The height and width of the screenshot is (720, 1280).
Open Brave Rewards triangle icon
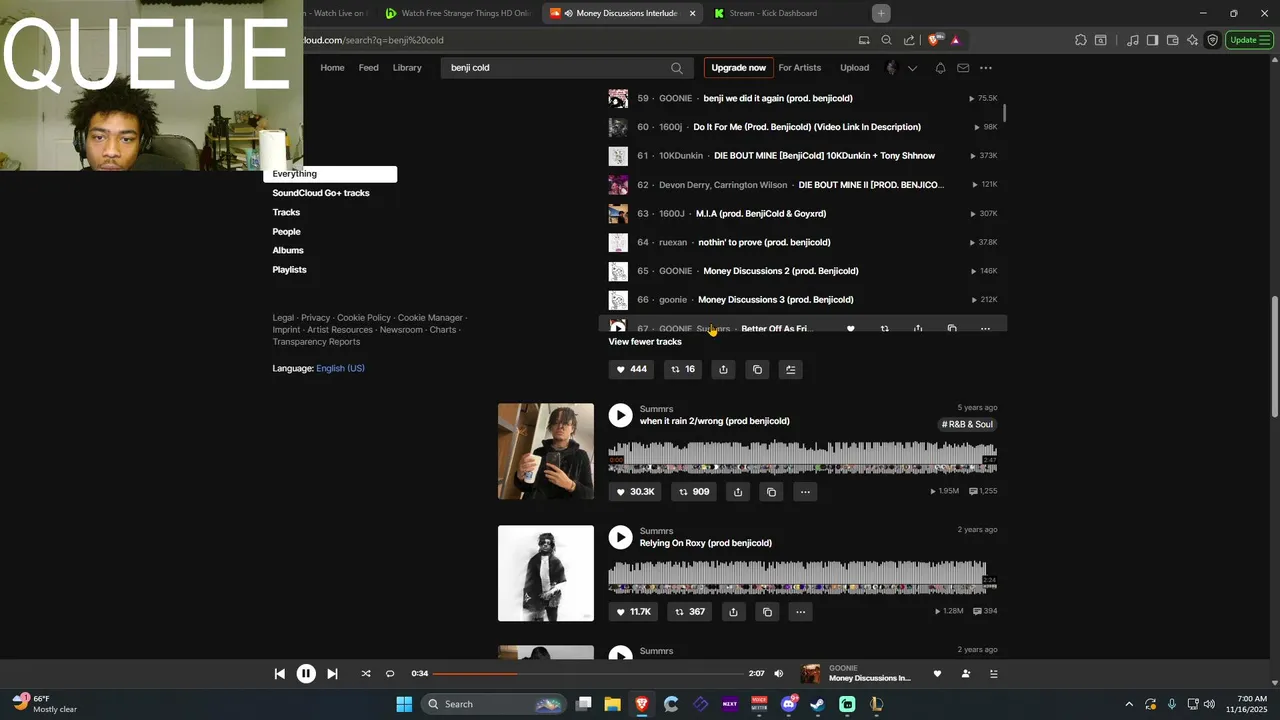[956, 40]
